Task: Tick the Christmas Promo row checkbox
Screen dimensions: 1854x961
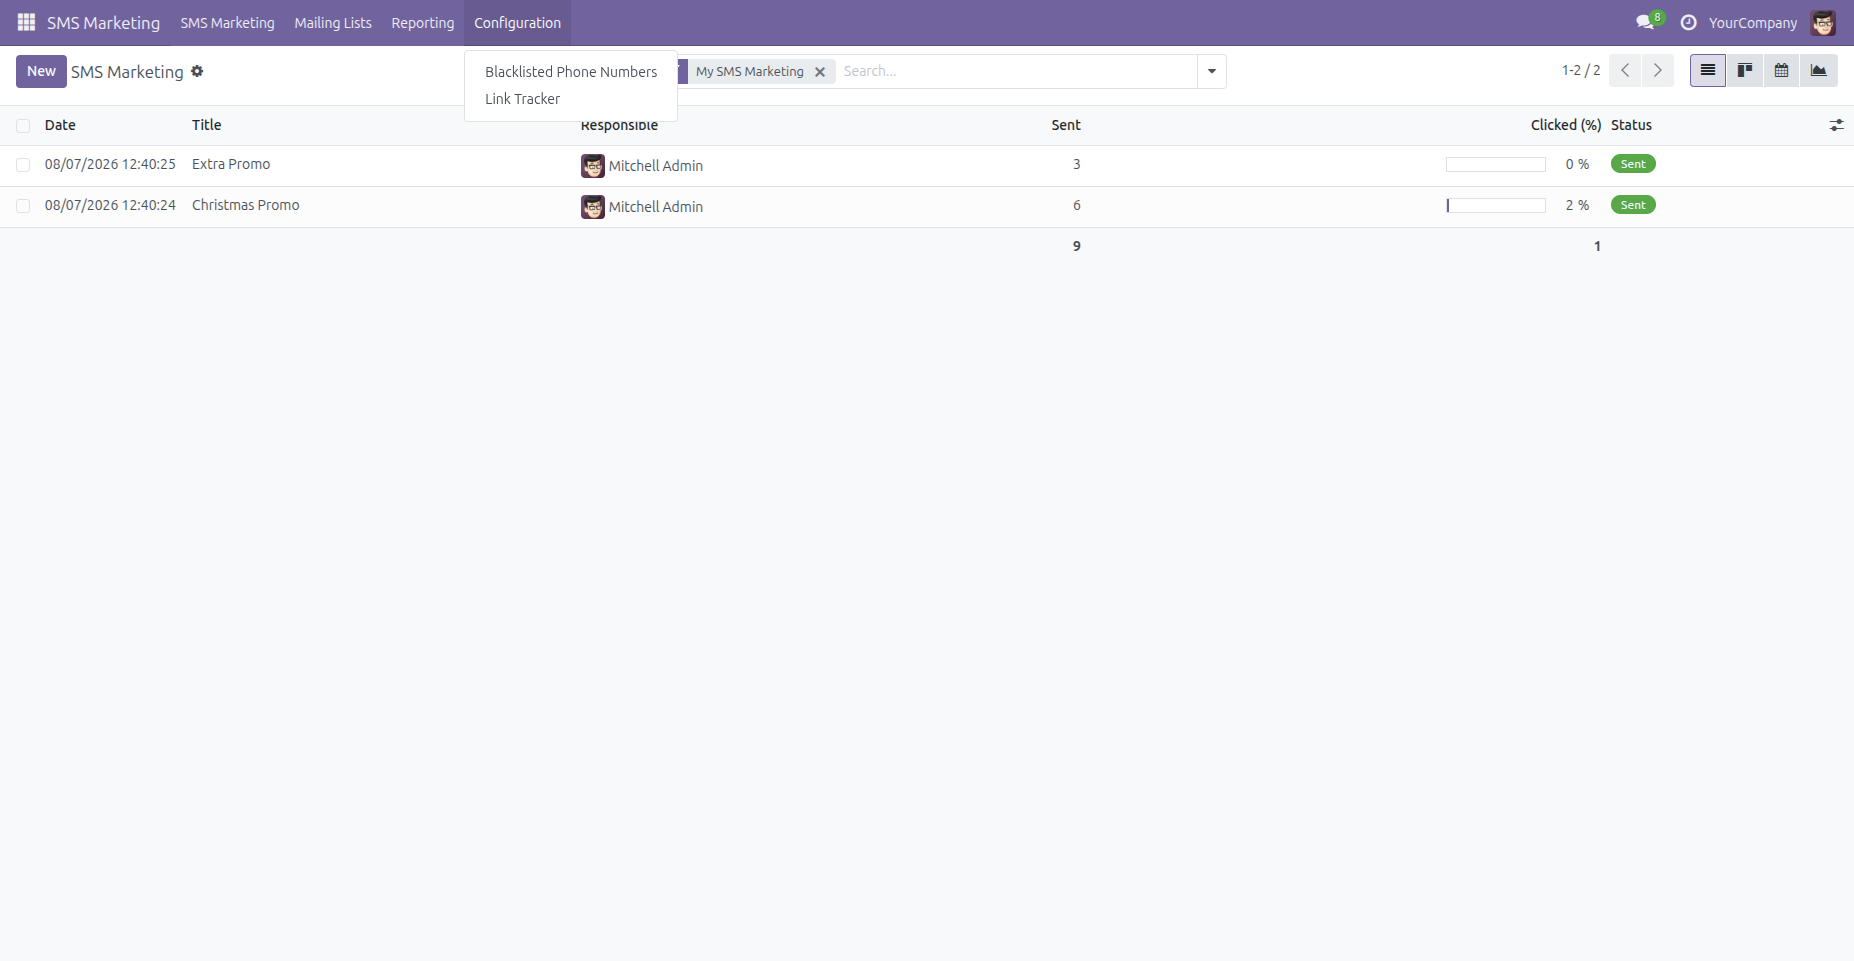Action: 23,206
